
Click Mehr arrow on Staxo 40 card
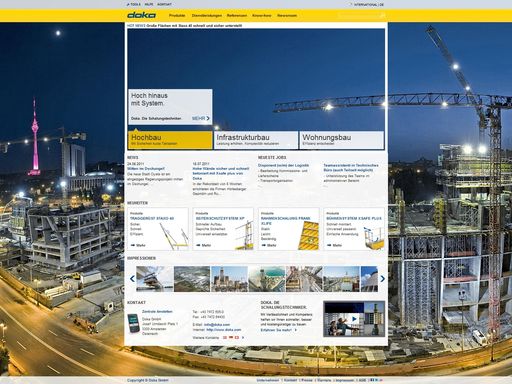pyautogui.click(x=138, y=245)
